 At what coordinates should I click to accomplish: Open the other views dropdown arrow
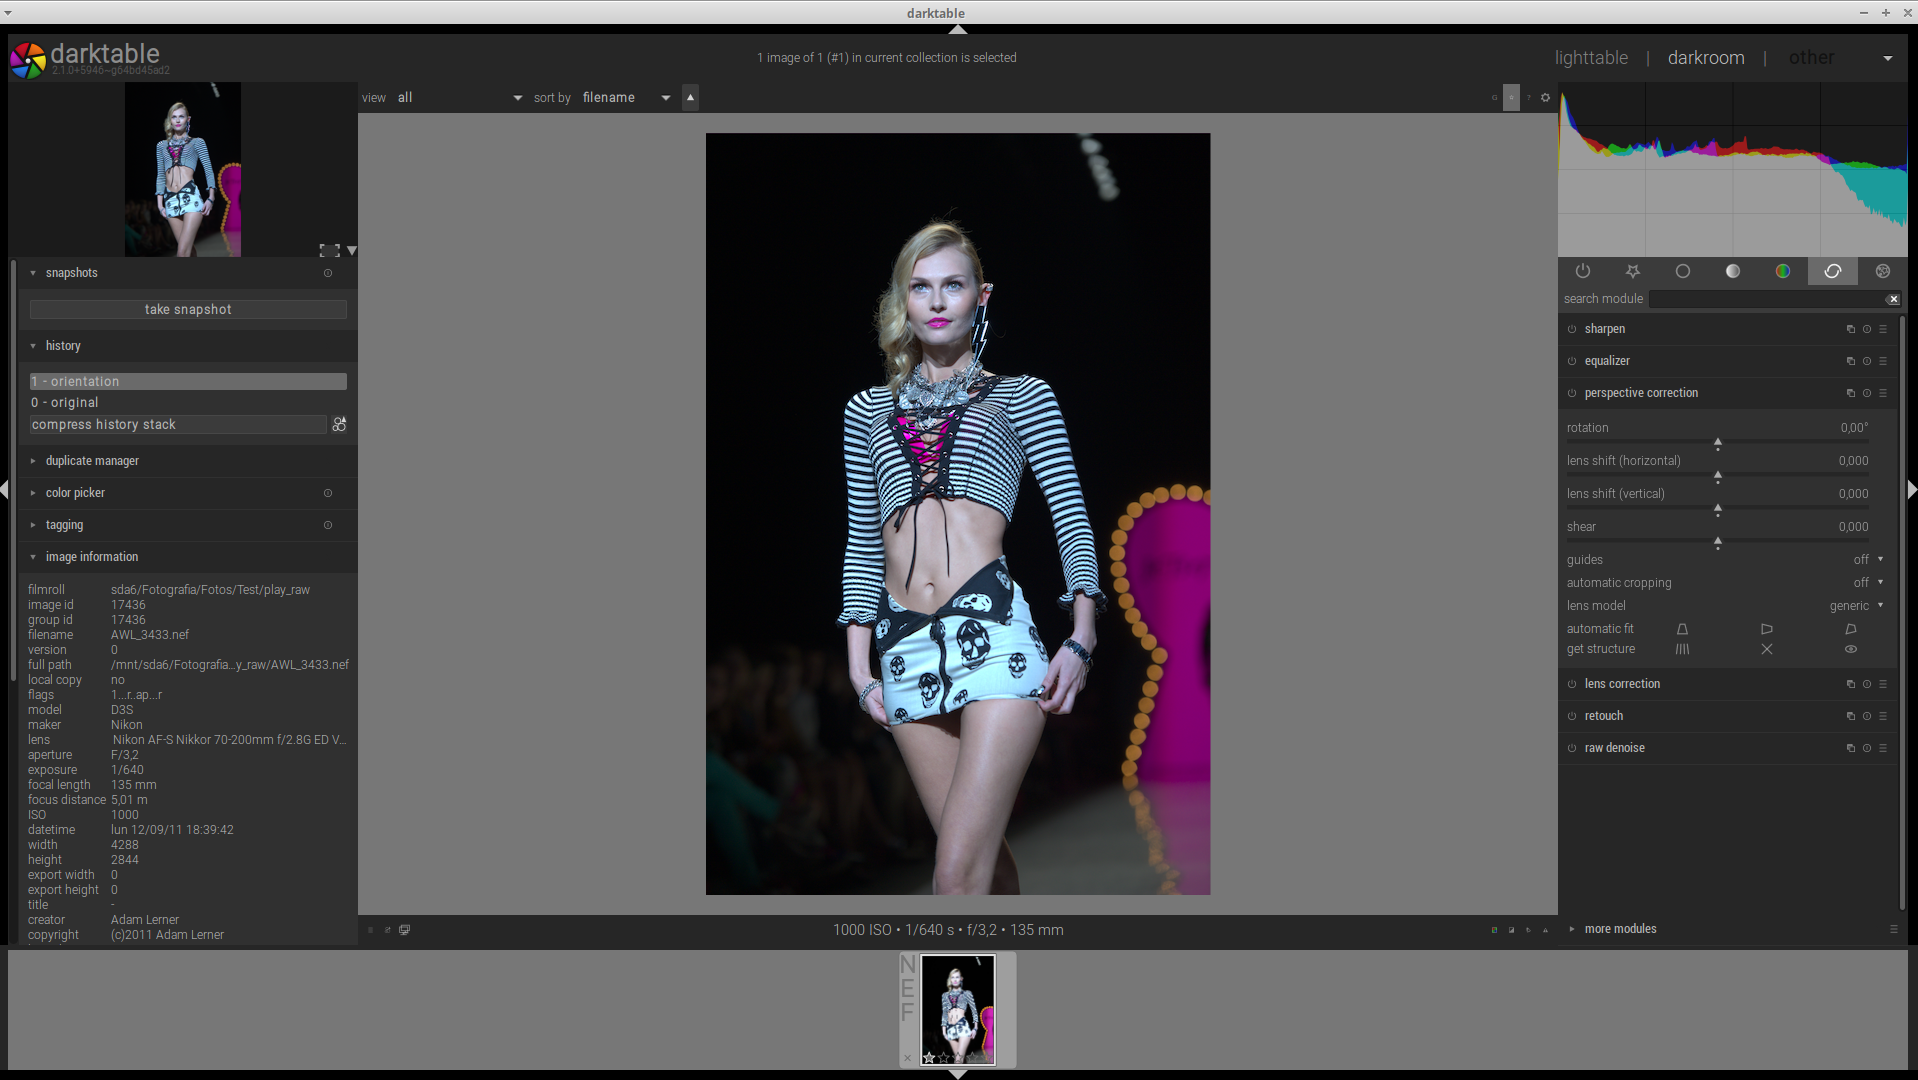click(x=1887, y=58)
